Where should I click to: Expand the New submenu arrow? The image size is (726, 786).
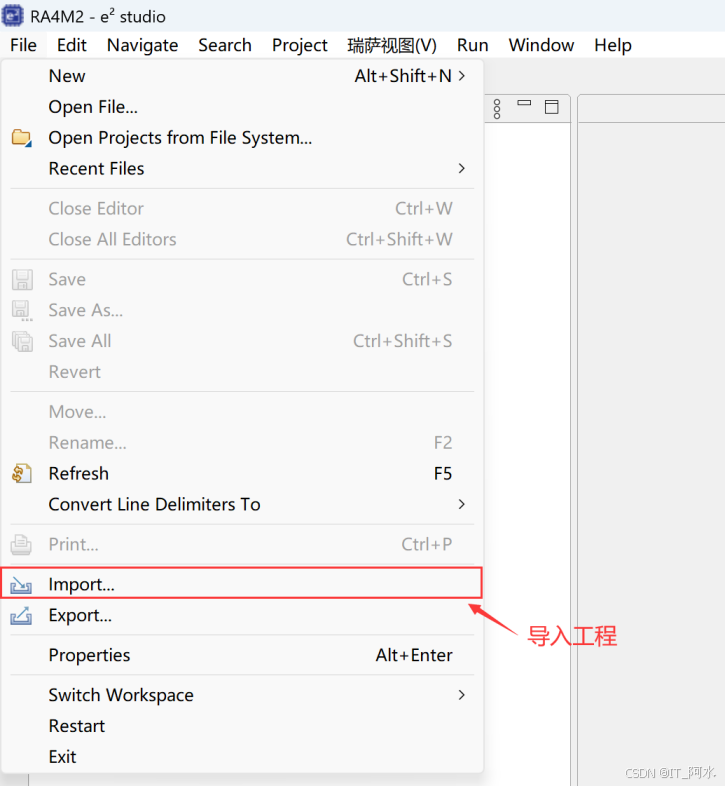462,76
